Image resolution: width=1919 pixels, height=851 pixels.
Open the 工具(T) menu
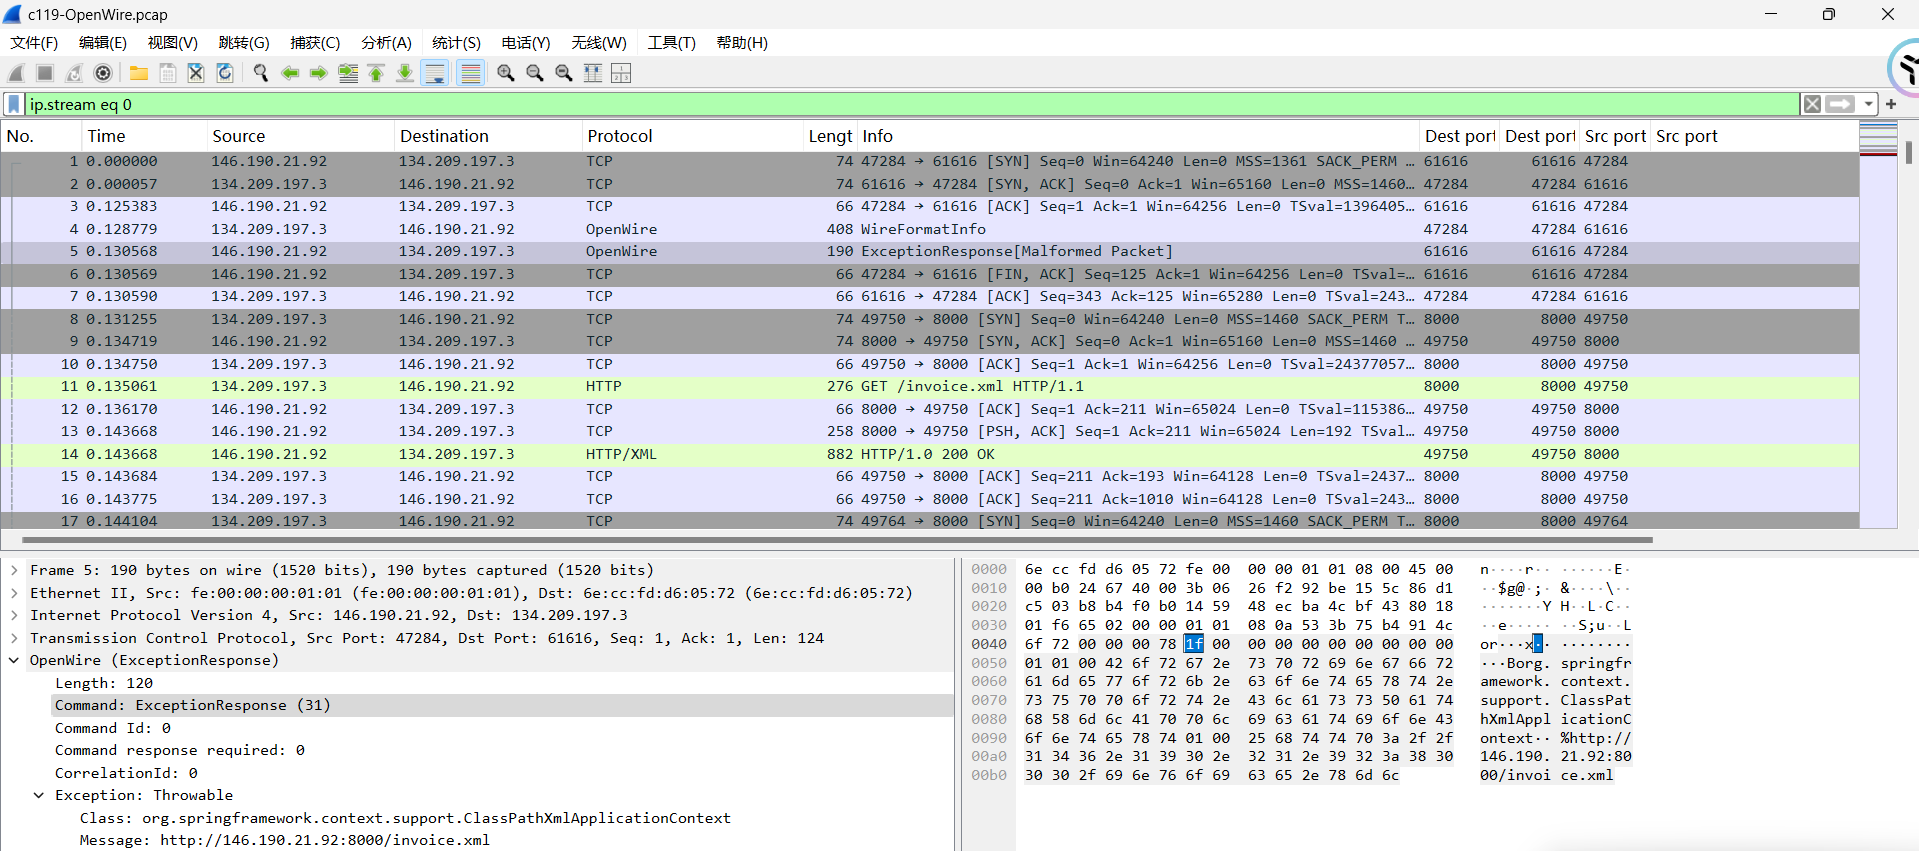[672, 43]
